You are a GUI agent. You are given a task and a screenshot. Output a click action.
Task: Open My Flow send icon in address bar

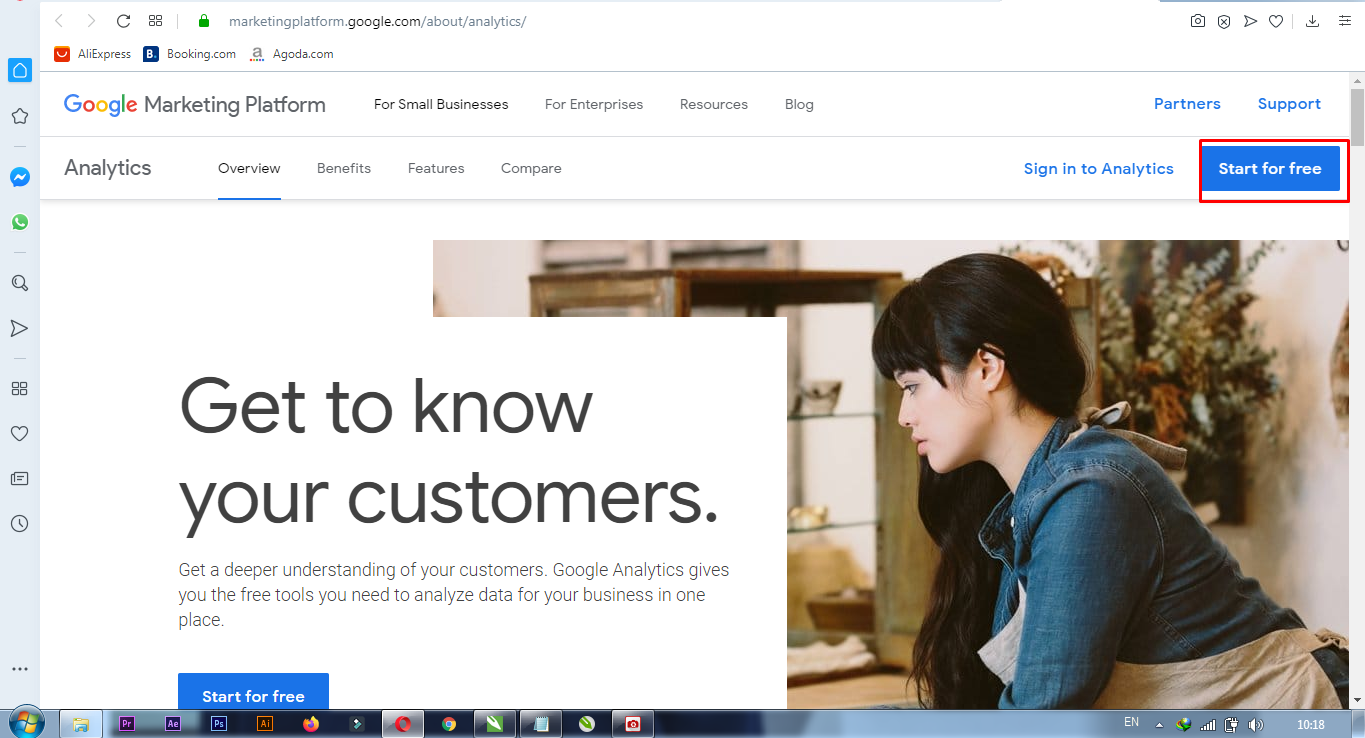(1250, 21)
